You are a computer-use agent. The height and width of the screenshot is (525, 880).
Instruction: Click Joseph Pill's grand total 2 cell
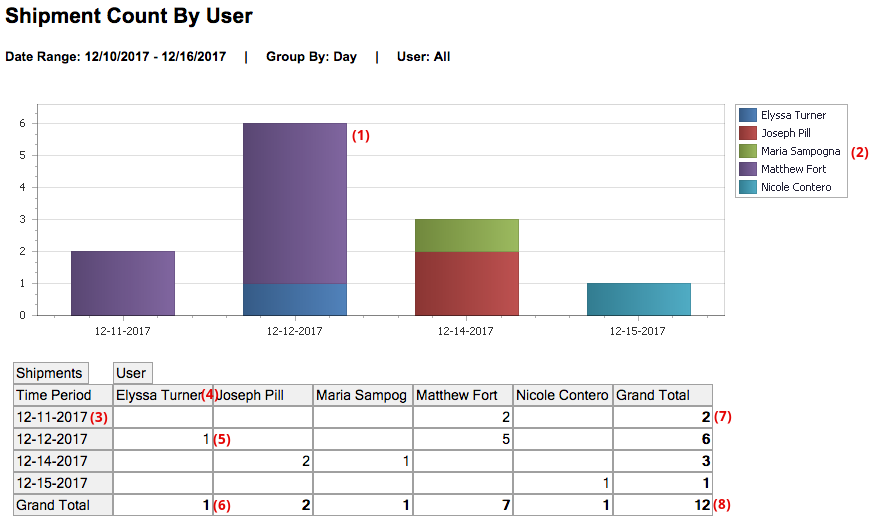[x=263, y=505]
